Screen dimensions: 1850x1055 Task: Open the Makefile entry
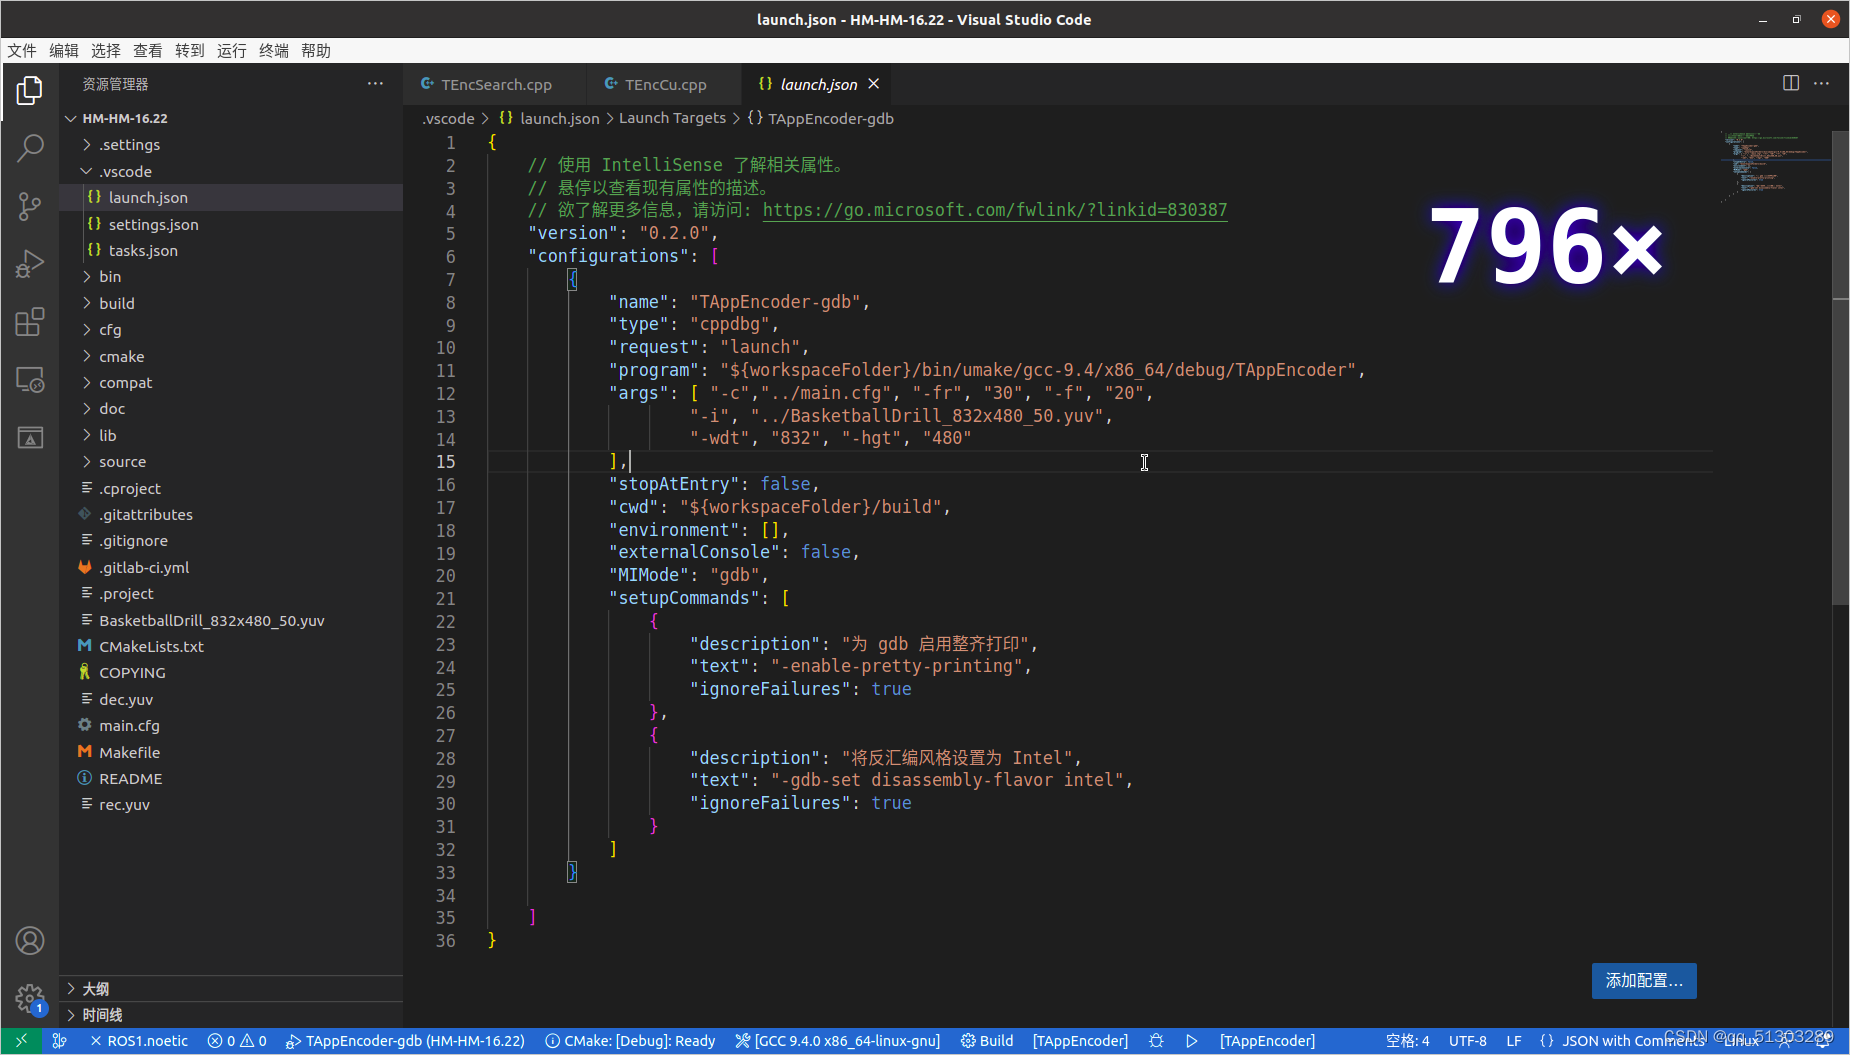pos(231,752)
